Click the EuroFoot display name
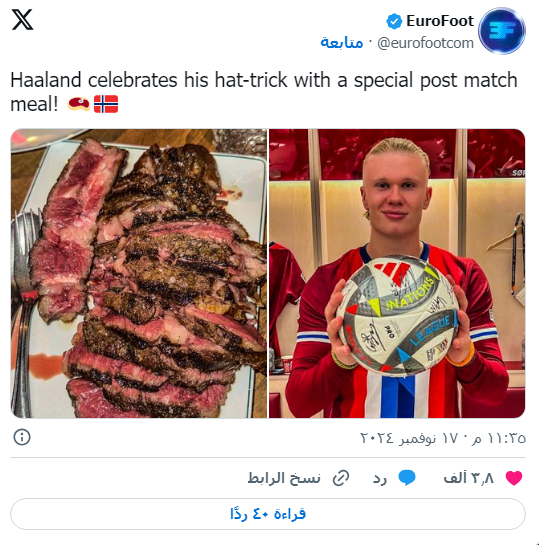This screenshot has width=539, height=545. (x=440, y=21)
